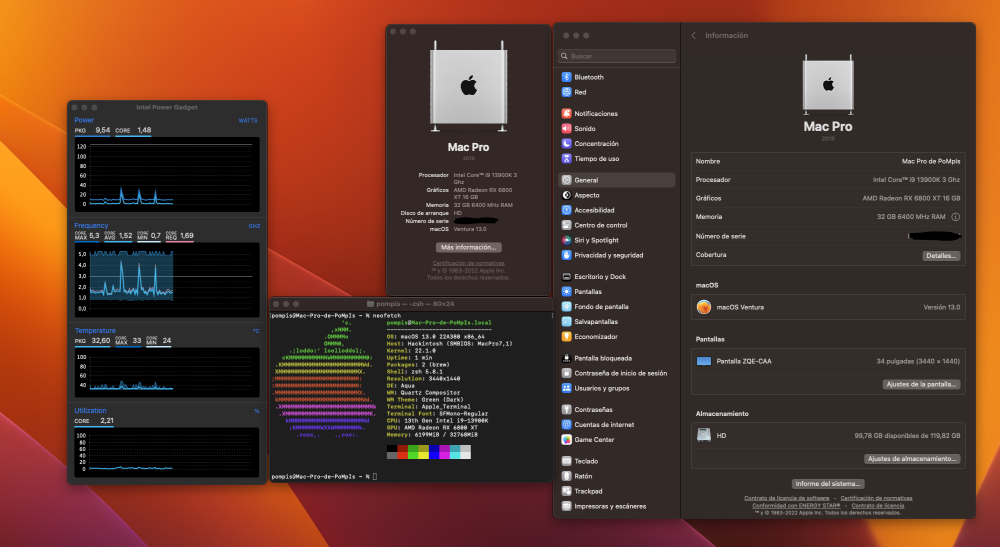Open Contraseña de inicio de sesión icon
Screen dimensions: 1000x547
(566, 373)
